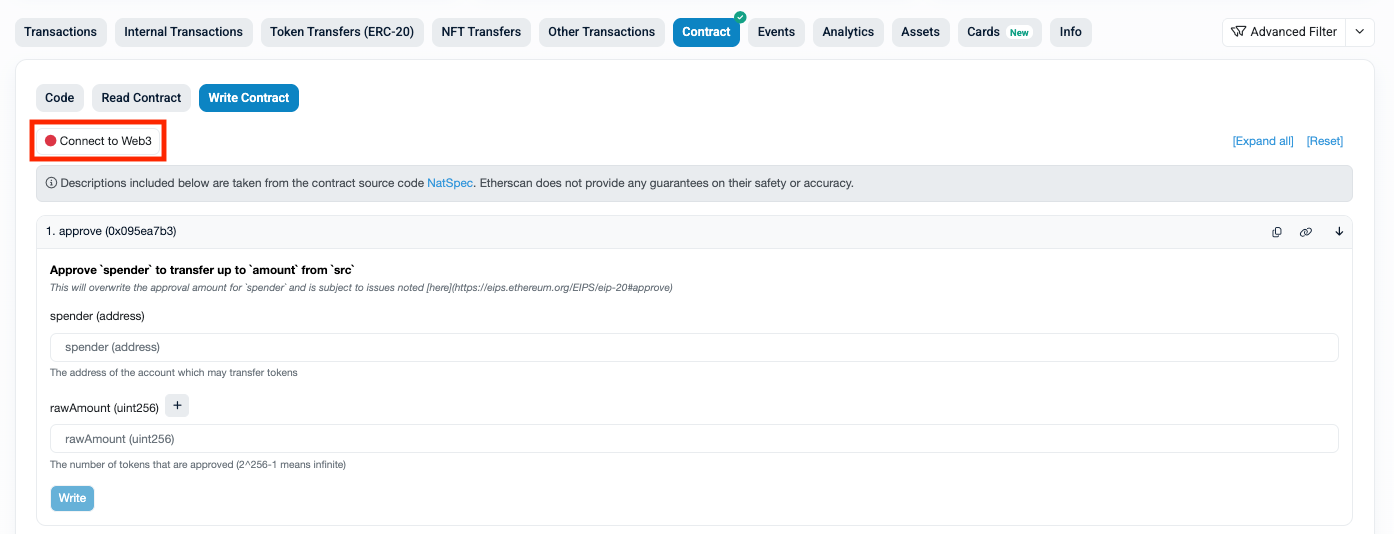The height and width of the screenshot is (534, 1394).
Task: Click the Expand all link
Action: click(1263, 141)
